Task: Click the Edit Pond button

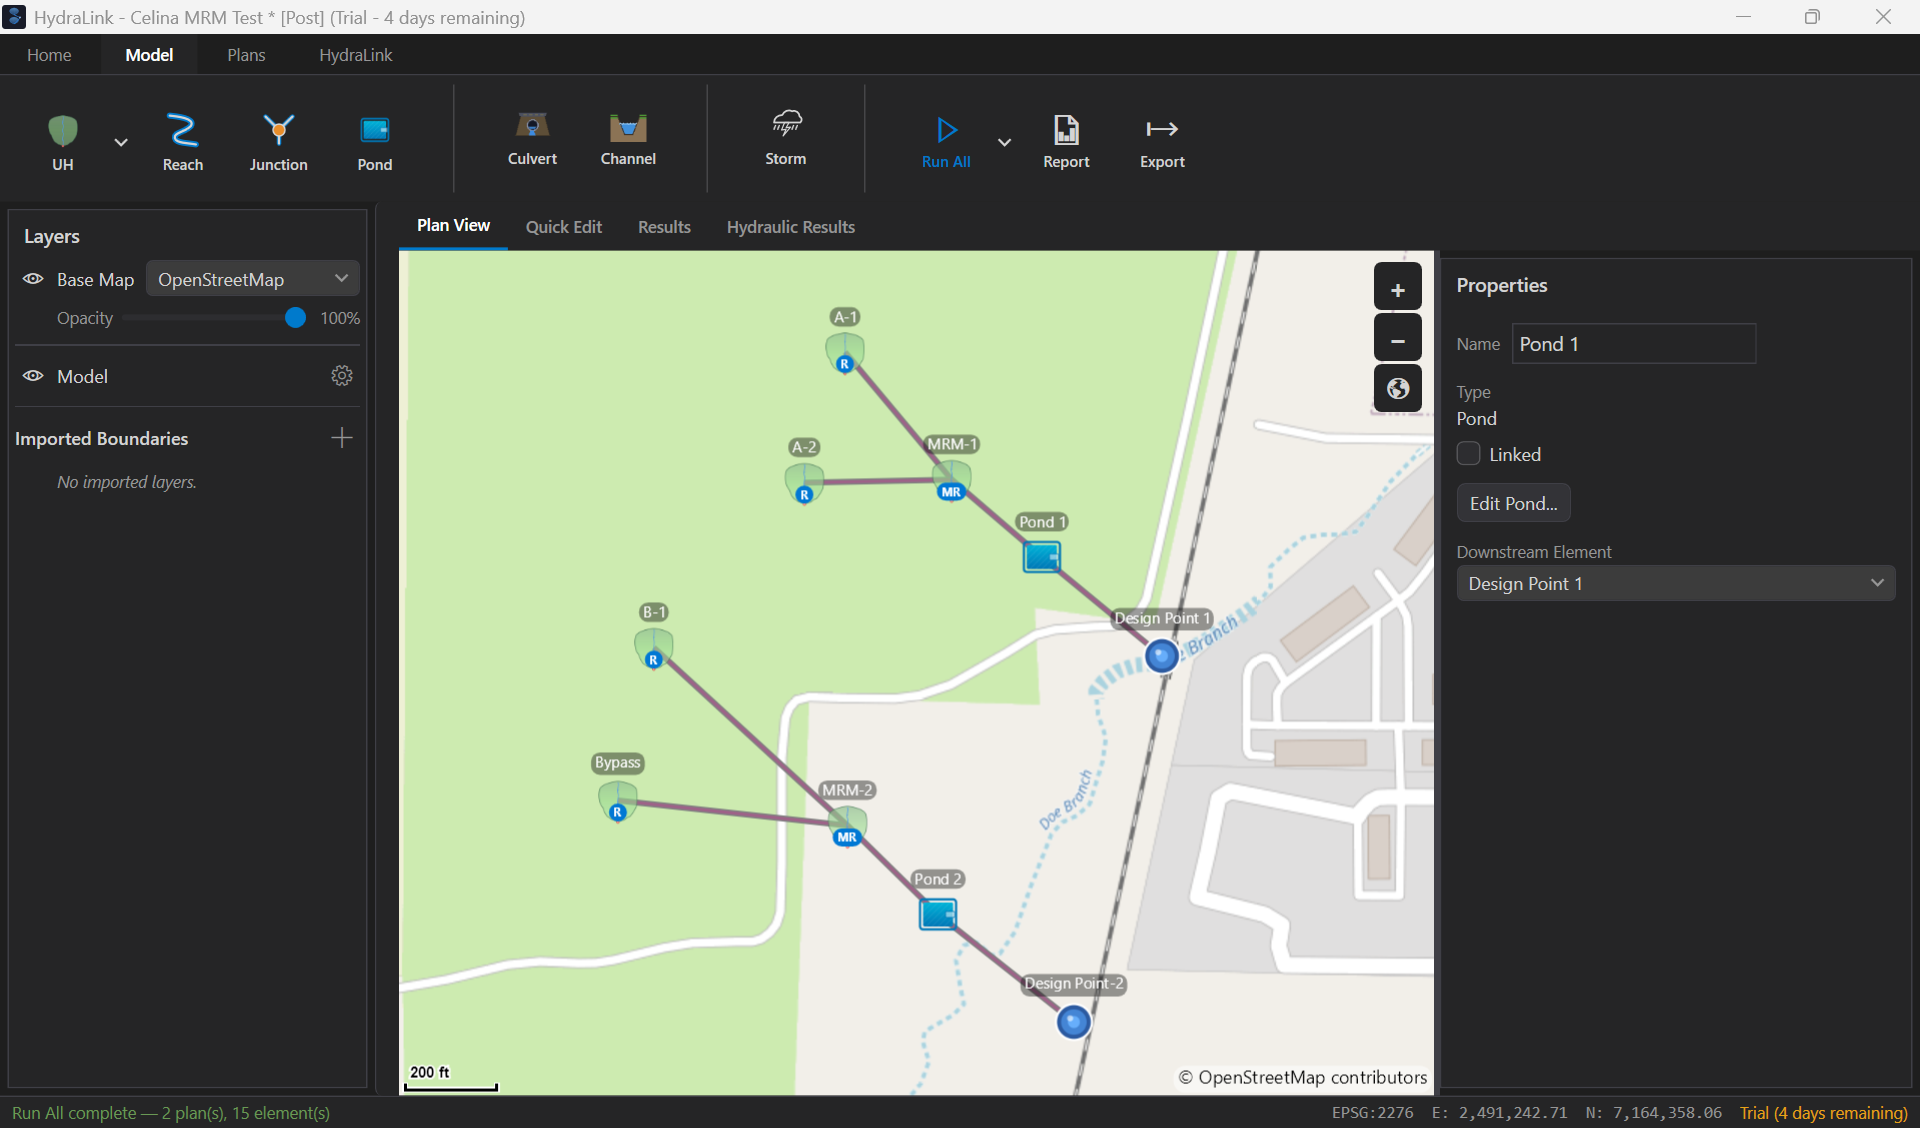Action: [x=1513, y=503]
